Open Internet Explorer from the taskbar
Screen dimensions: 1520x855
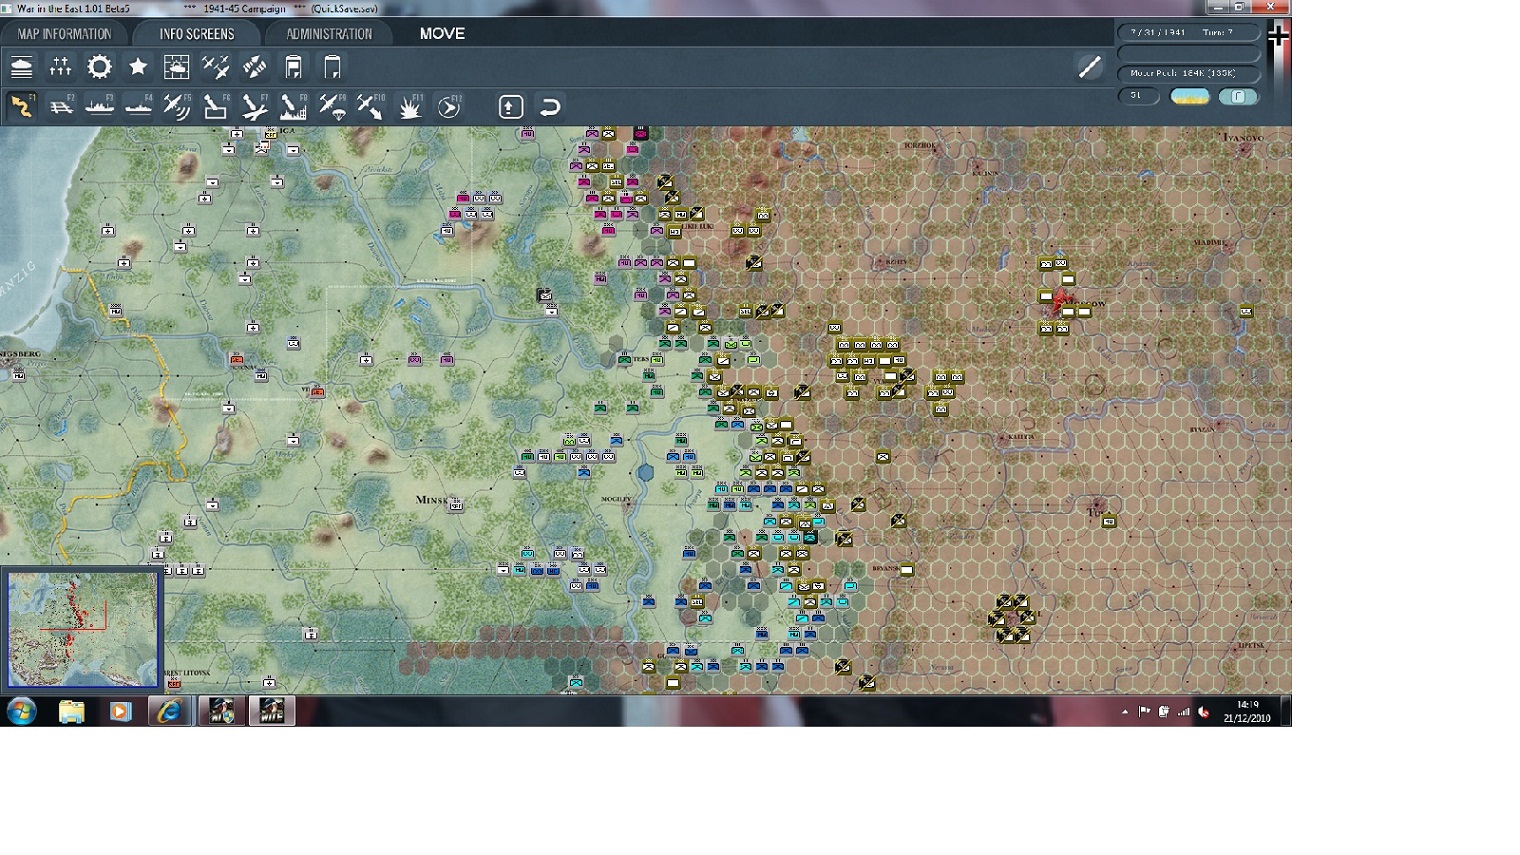pyautogui.click(x=169, y=711)
